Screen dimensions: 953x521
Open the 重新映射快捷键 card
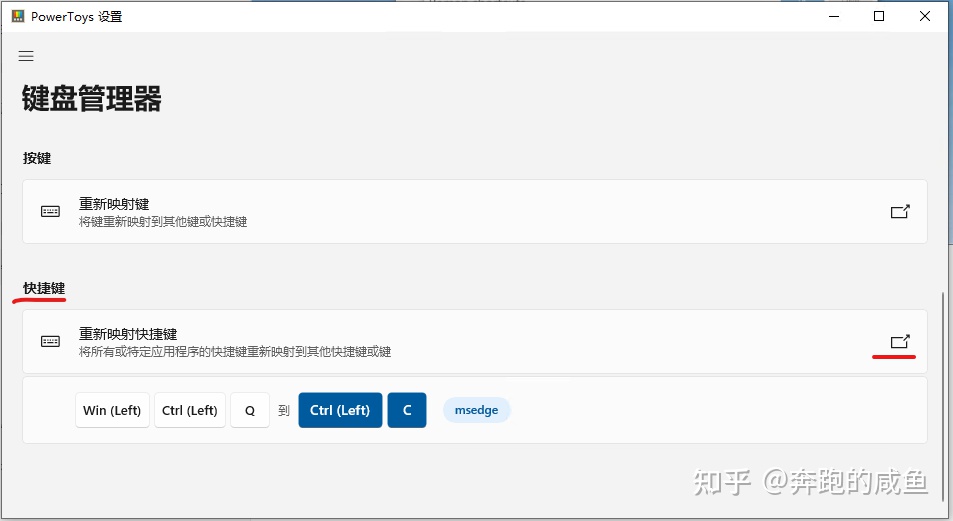pos(475,342)
